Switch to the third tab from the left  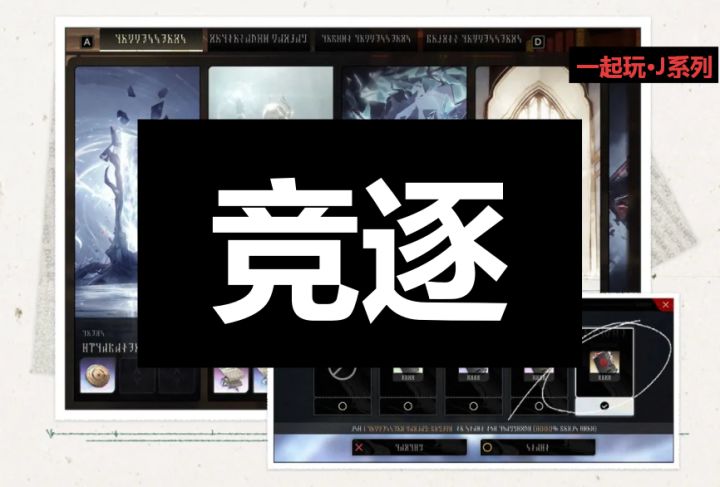click(366, 39)
